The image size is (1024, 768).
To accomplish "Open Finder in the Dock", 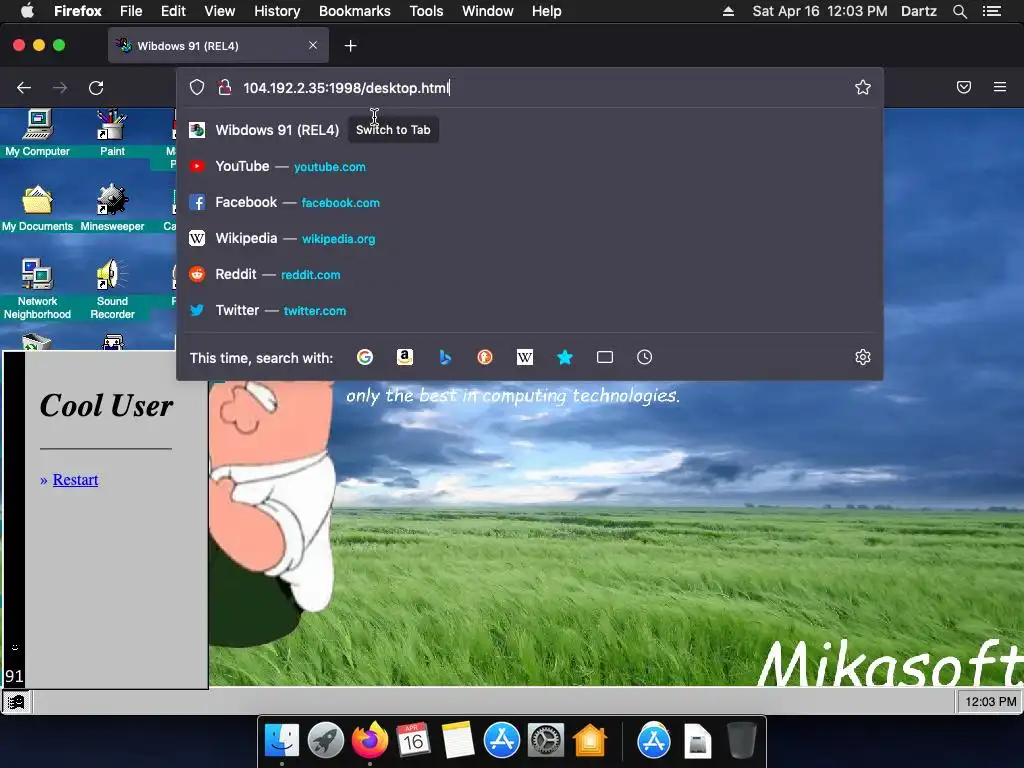I will click(281, 741).
